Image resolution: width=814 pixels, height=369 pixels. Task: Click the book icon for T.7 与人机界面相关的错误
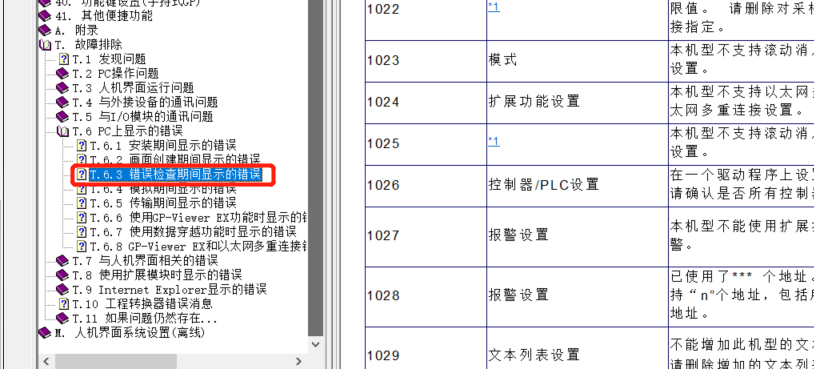coord(62,260)
